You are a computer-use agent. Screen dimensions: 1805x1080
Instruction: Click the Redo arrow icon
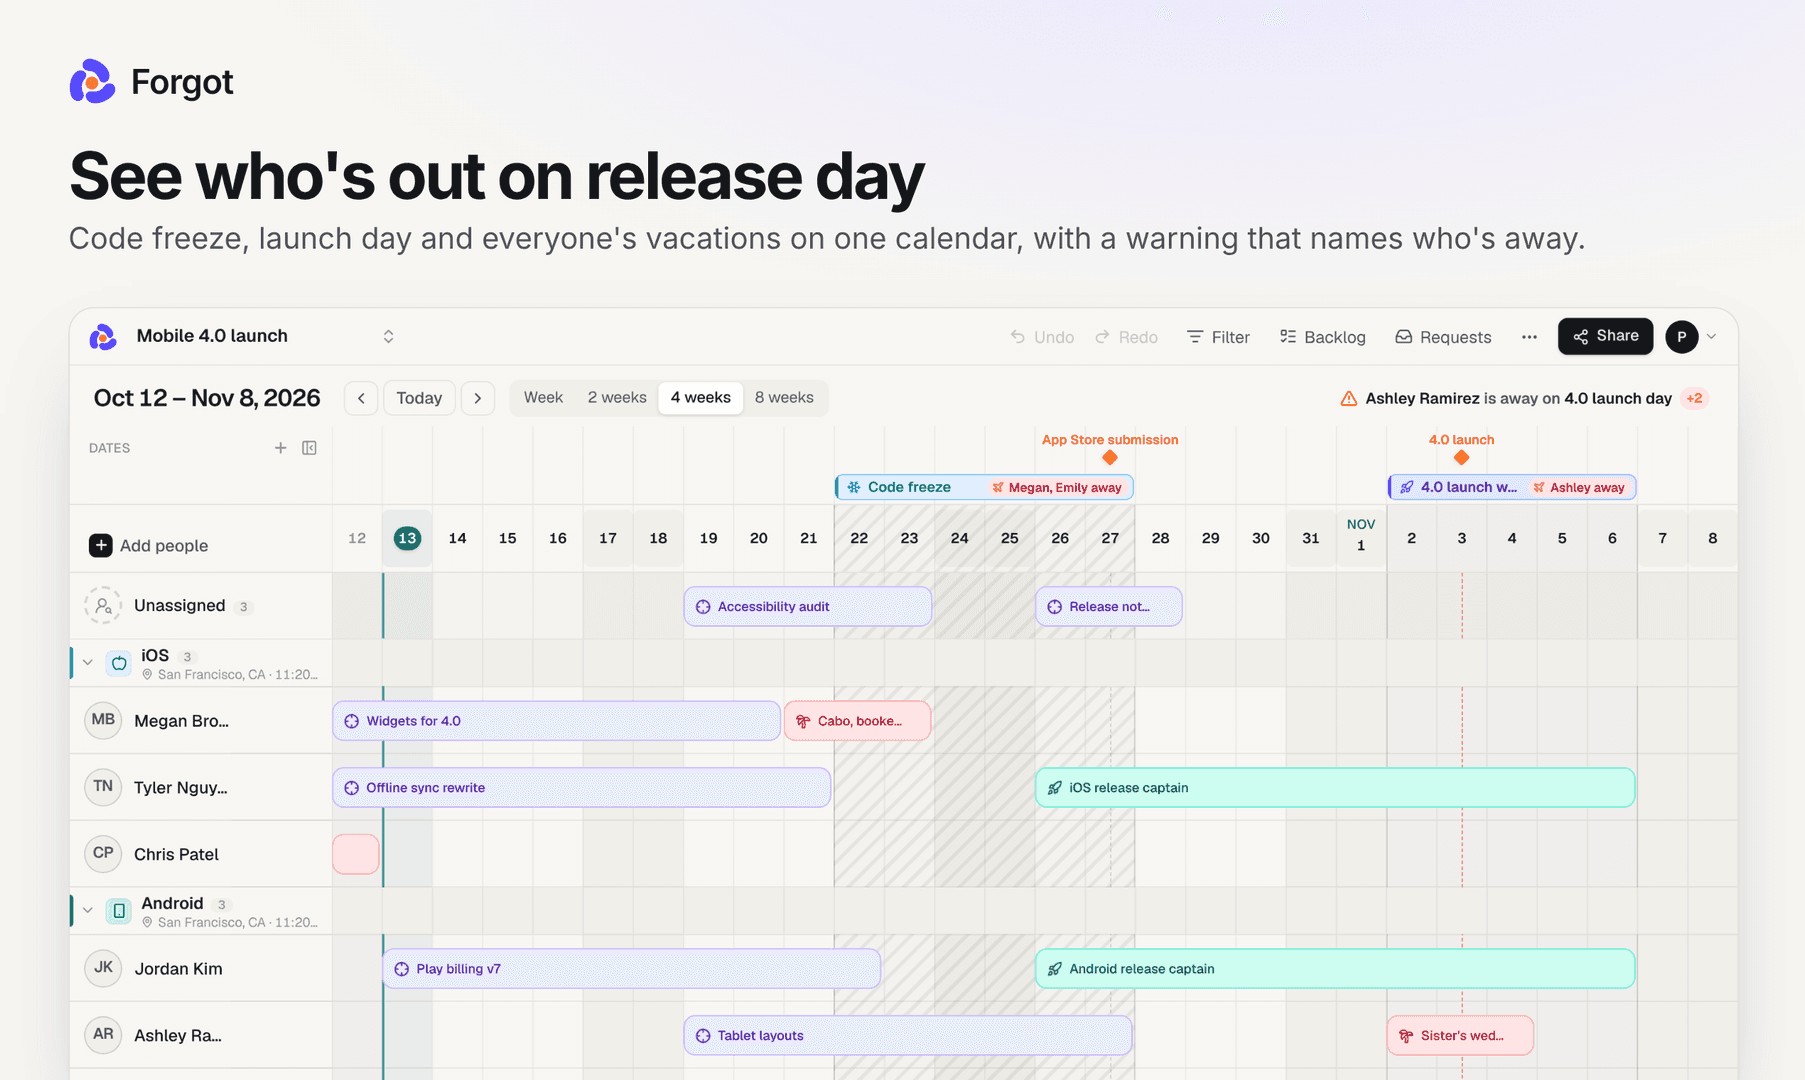click(x=1102, y=337)
